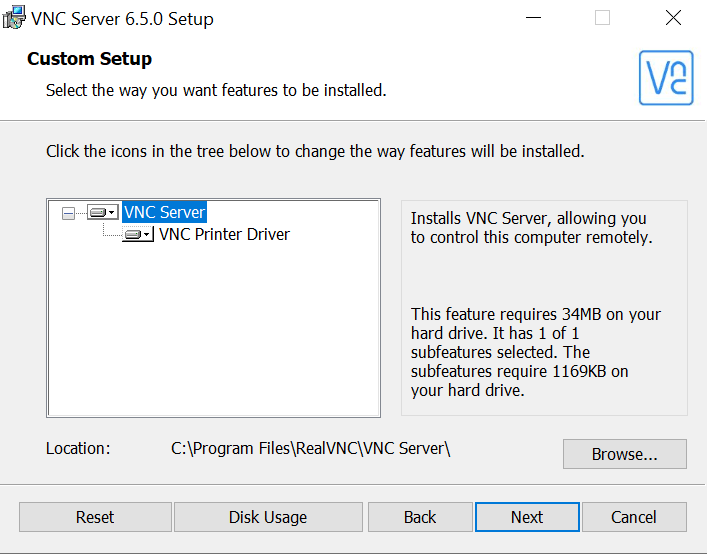Screen dimensions: 707x554
Task: Collapse the VNC Server tree node
Action: (69, 213)
